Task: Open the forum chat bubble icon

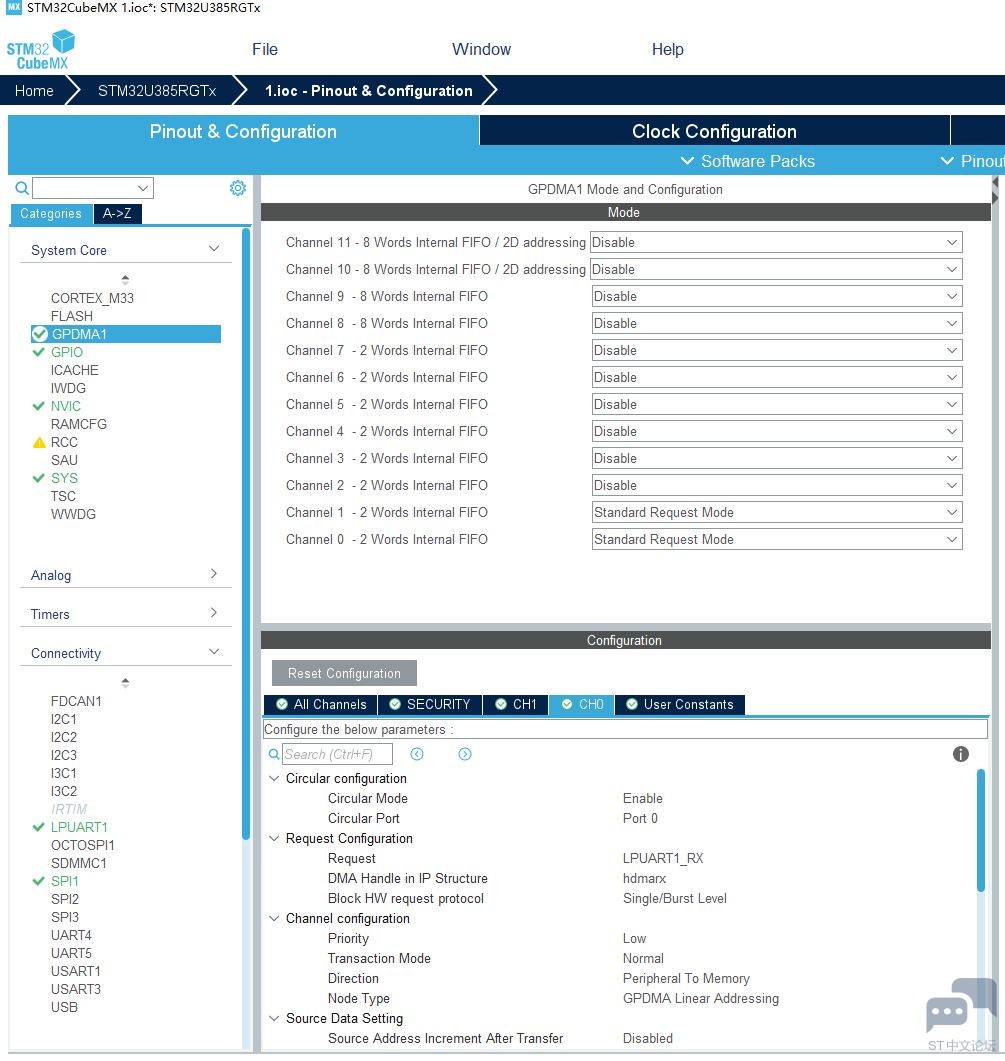Action: (x=960, y=1006)
